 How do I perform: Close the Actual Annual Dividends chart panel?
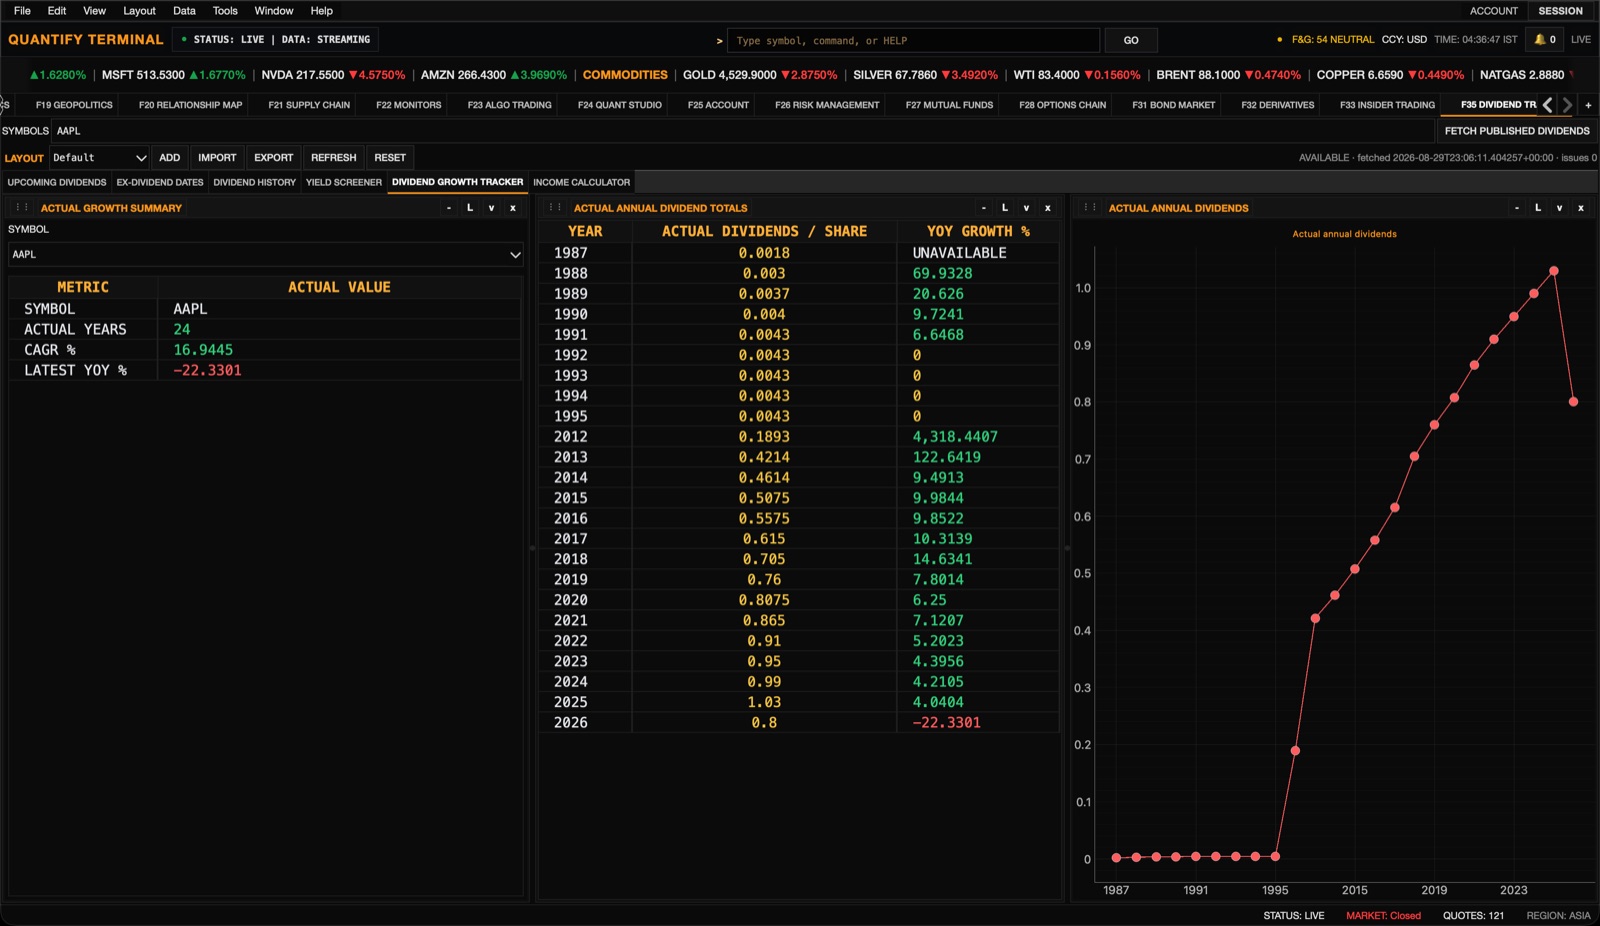1581,208
